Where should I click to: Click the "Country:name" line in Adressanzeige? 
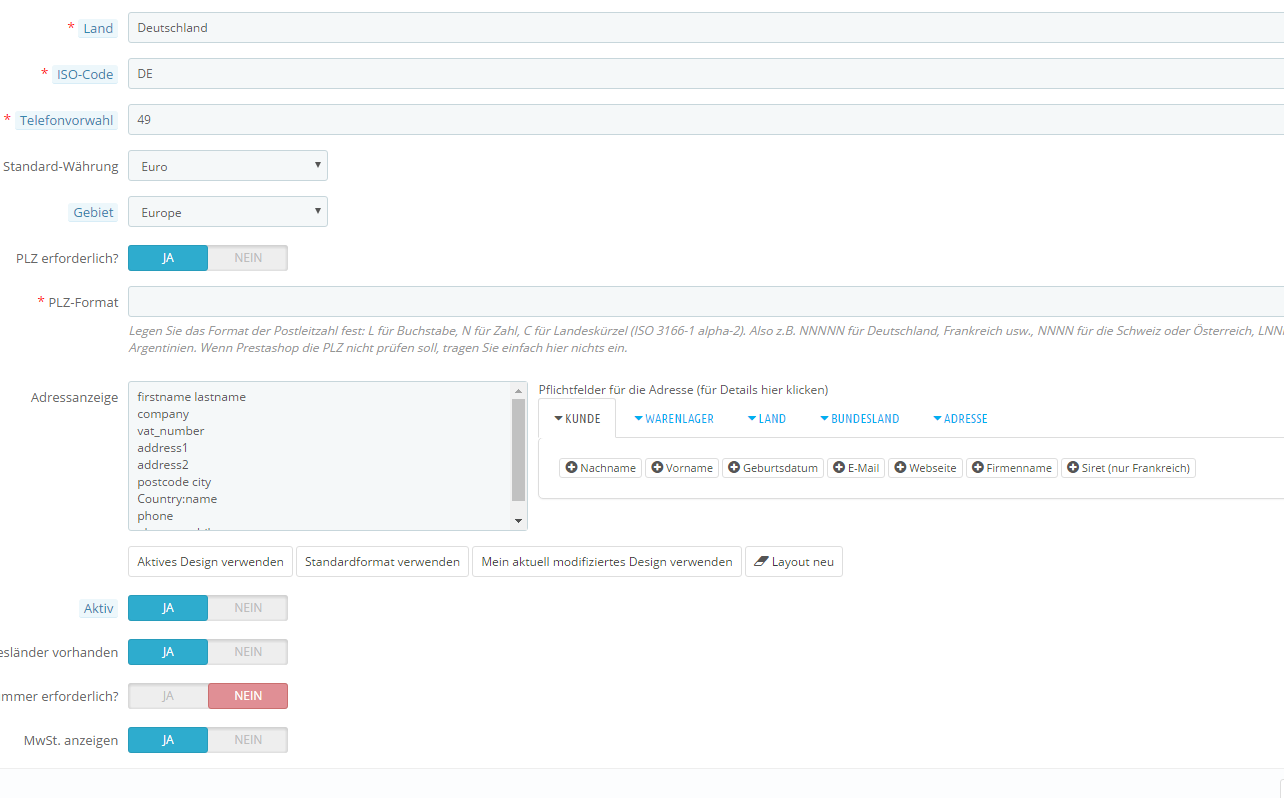[177, 499]
